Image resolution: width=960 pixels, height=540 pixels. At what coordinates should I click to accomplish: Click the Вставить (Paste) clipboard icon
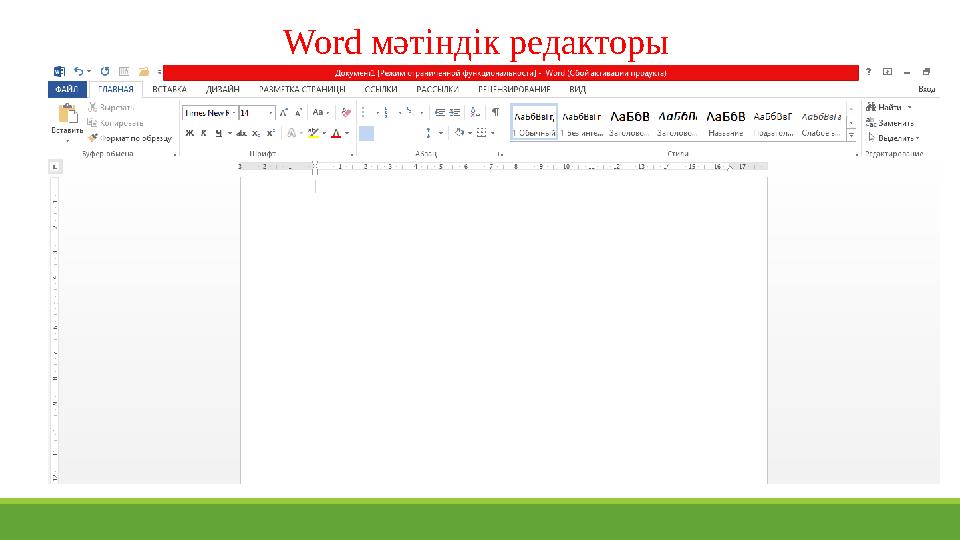67,114
